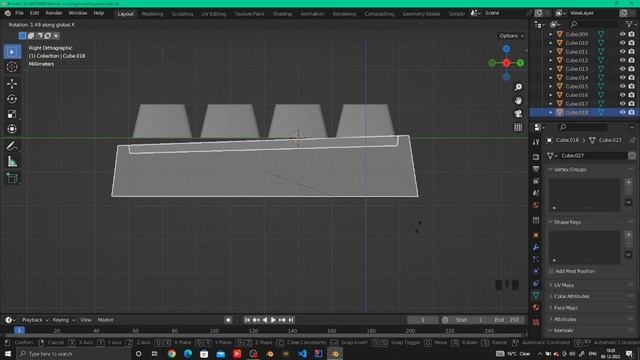Select the Transform tool
The width and height of the screenshot is (640, 360).
(12, 129)
